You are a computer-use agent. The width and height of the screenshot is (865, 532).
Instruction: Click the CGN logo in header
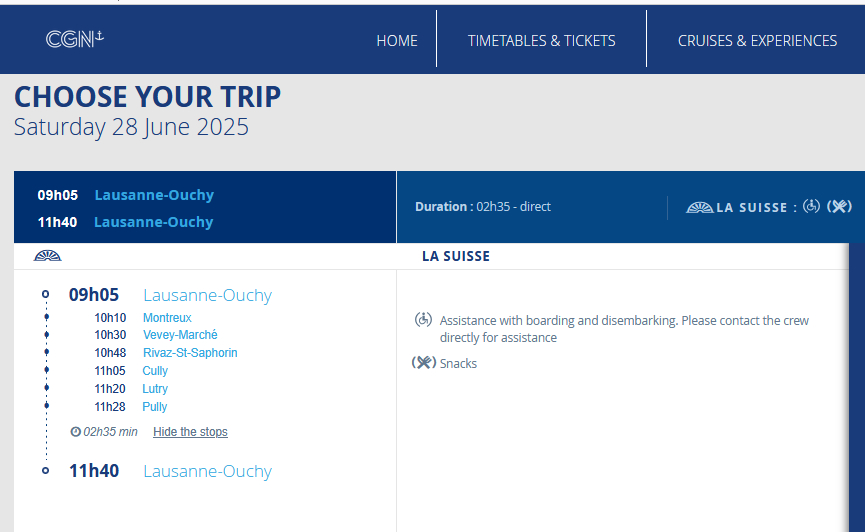[74, 39]
